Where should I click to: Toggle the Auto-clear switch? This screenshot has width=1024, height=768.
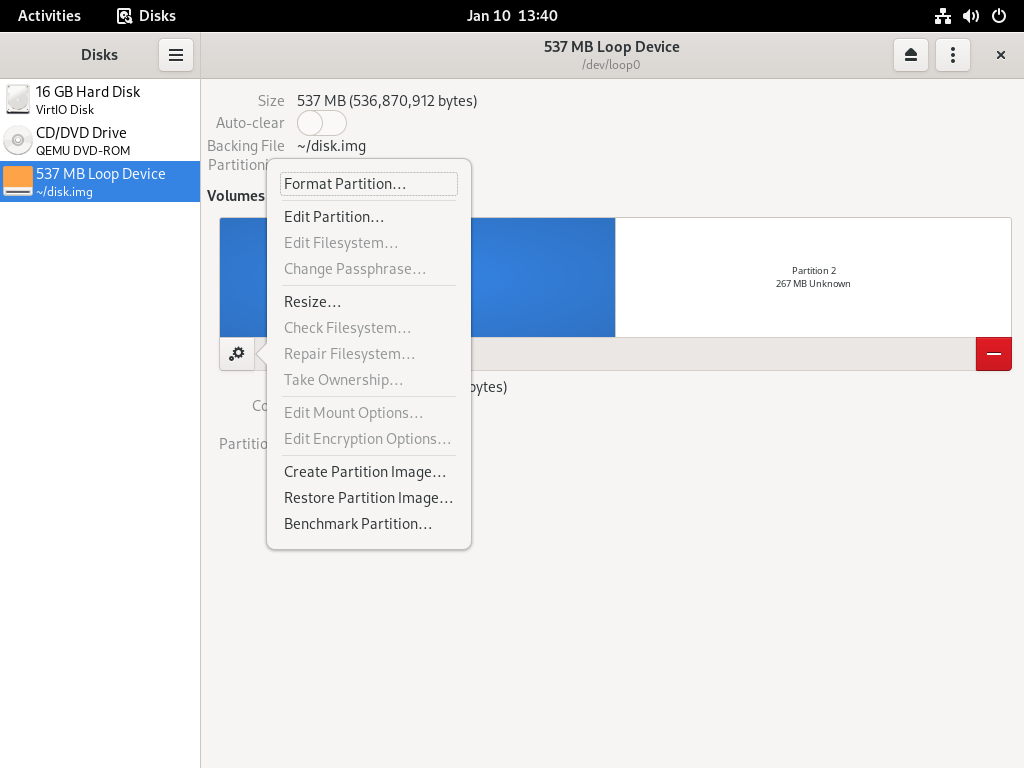[x=322, y=123]
